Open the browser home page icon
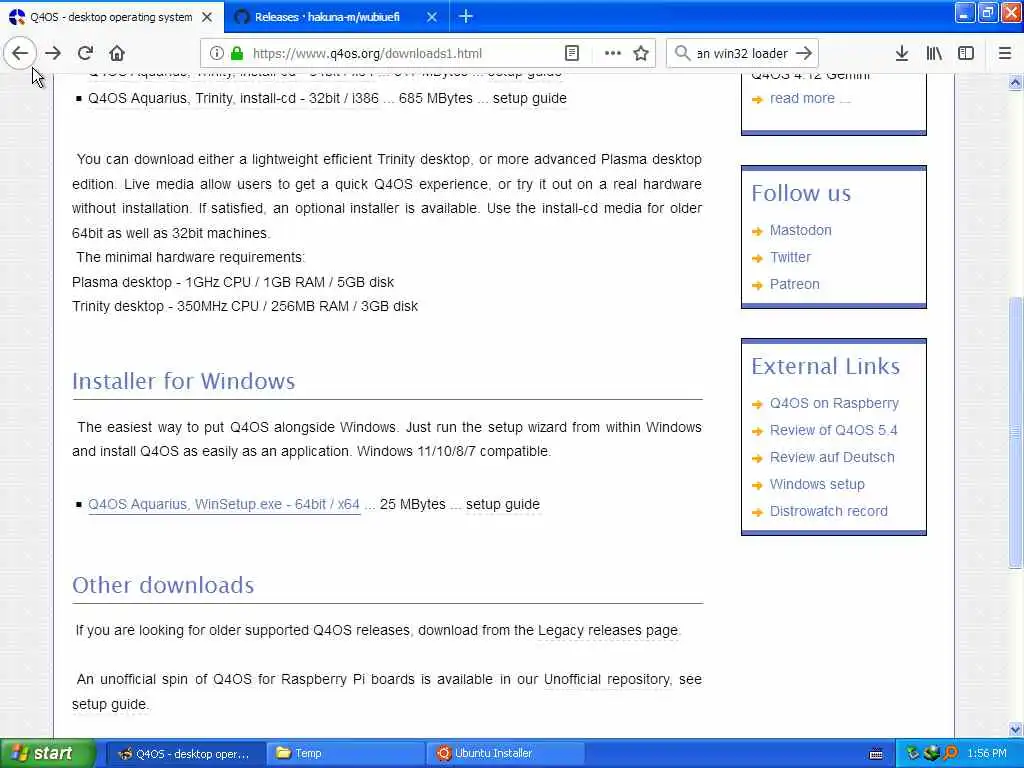This screenshot has width=1024, height=768. click(x=117, y=53)
